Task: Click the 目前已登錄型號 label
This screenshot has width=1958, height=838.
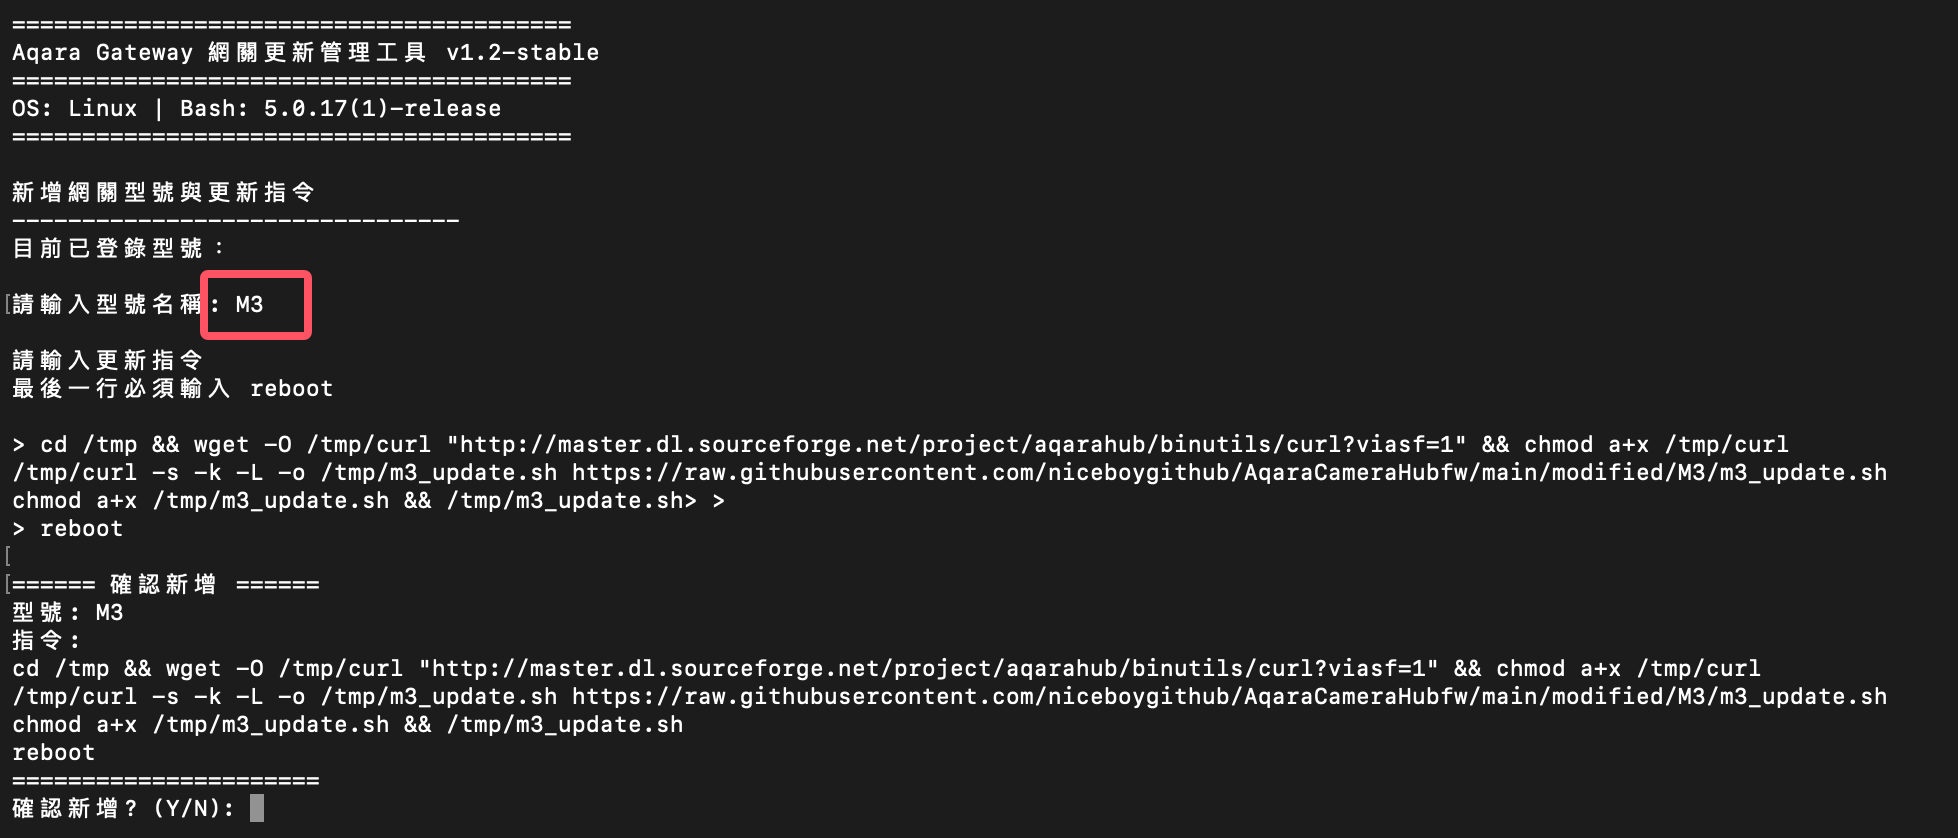Action: point(118,248)
